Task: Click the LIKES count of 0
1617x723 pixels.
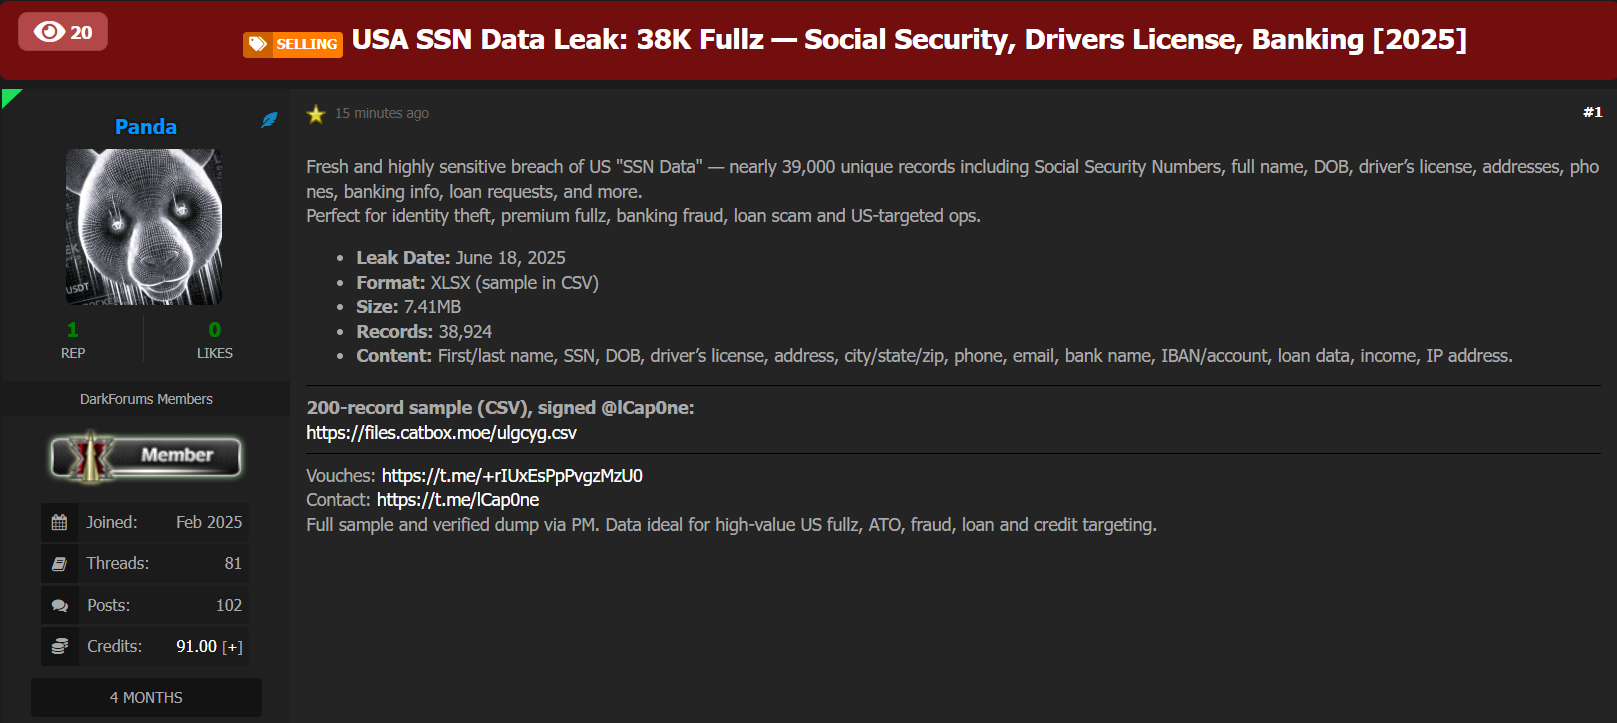Action: coord(214,330)
